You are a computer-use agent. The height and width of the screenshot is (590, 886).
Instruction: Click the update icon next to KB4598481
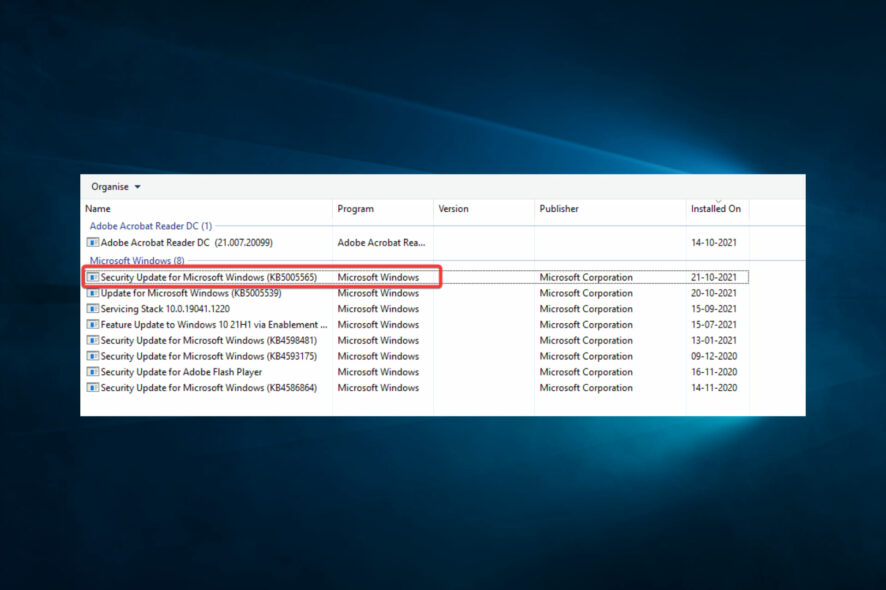click(93, 341)
